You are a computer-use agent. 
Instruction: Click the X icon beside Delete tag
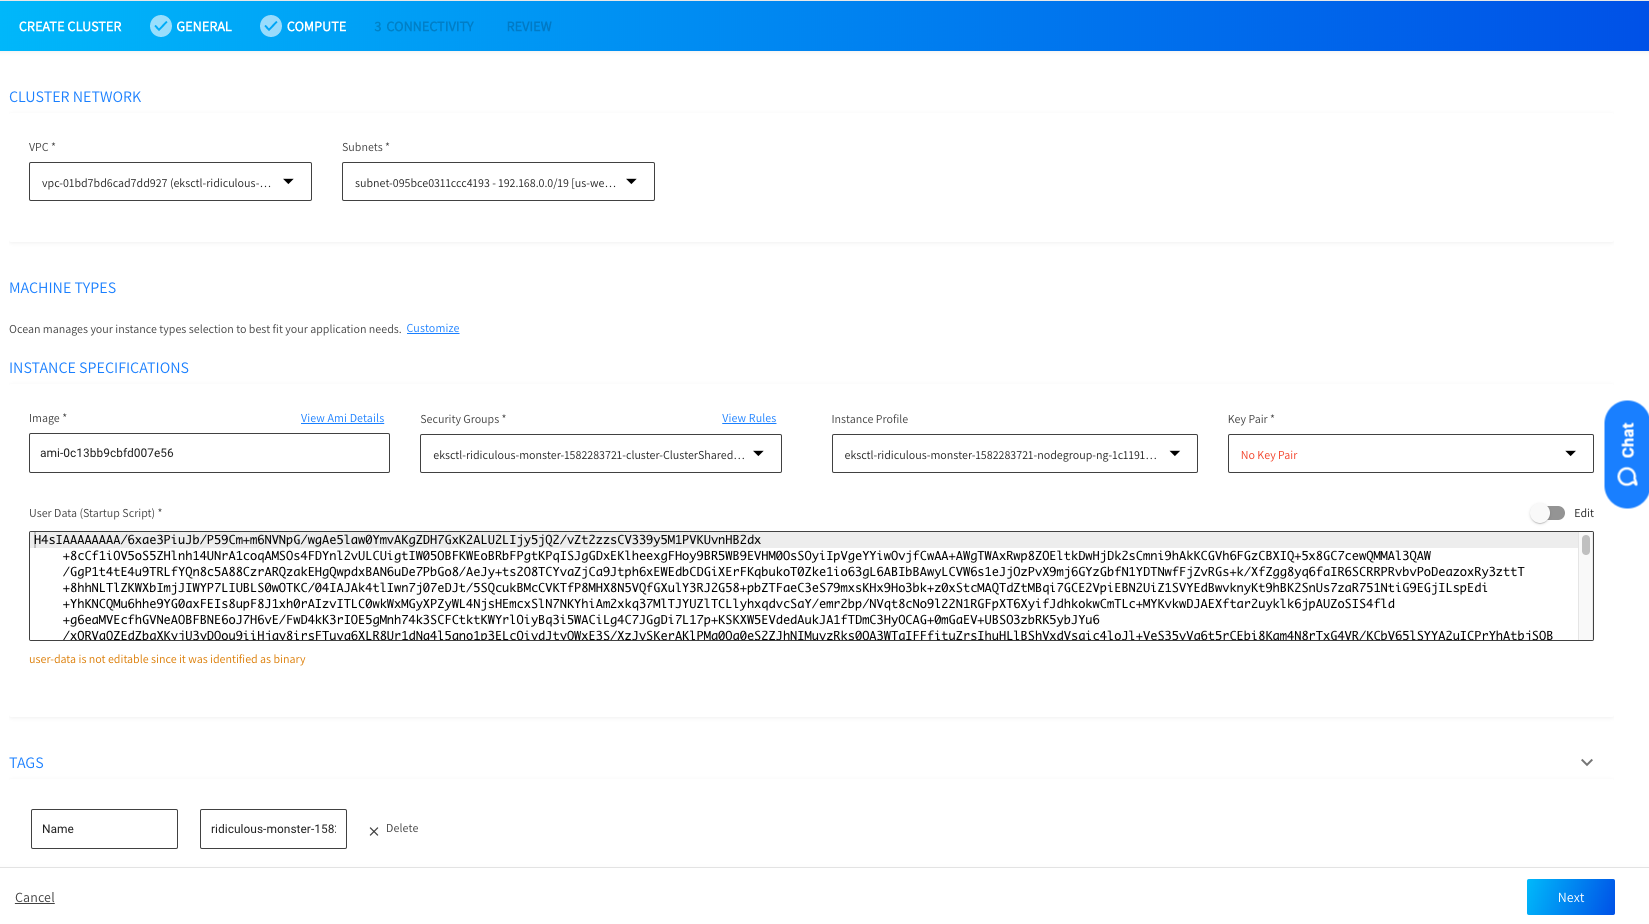374,830
